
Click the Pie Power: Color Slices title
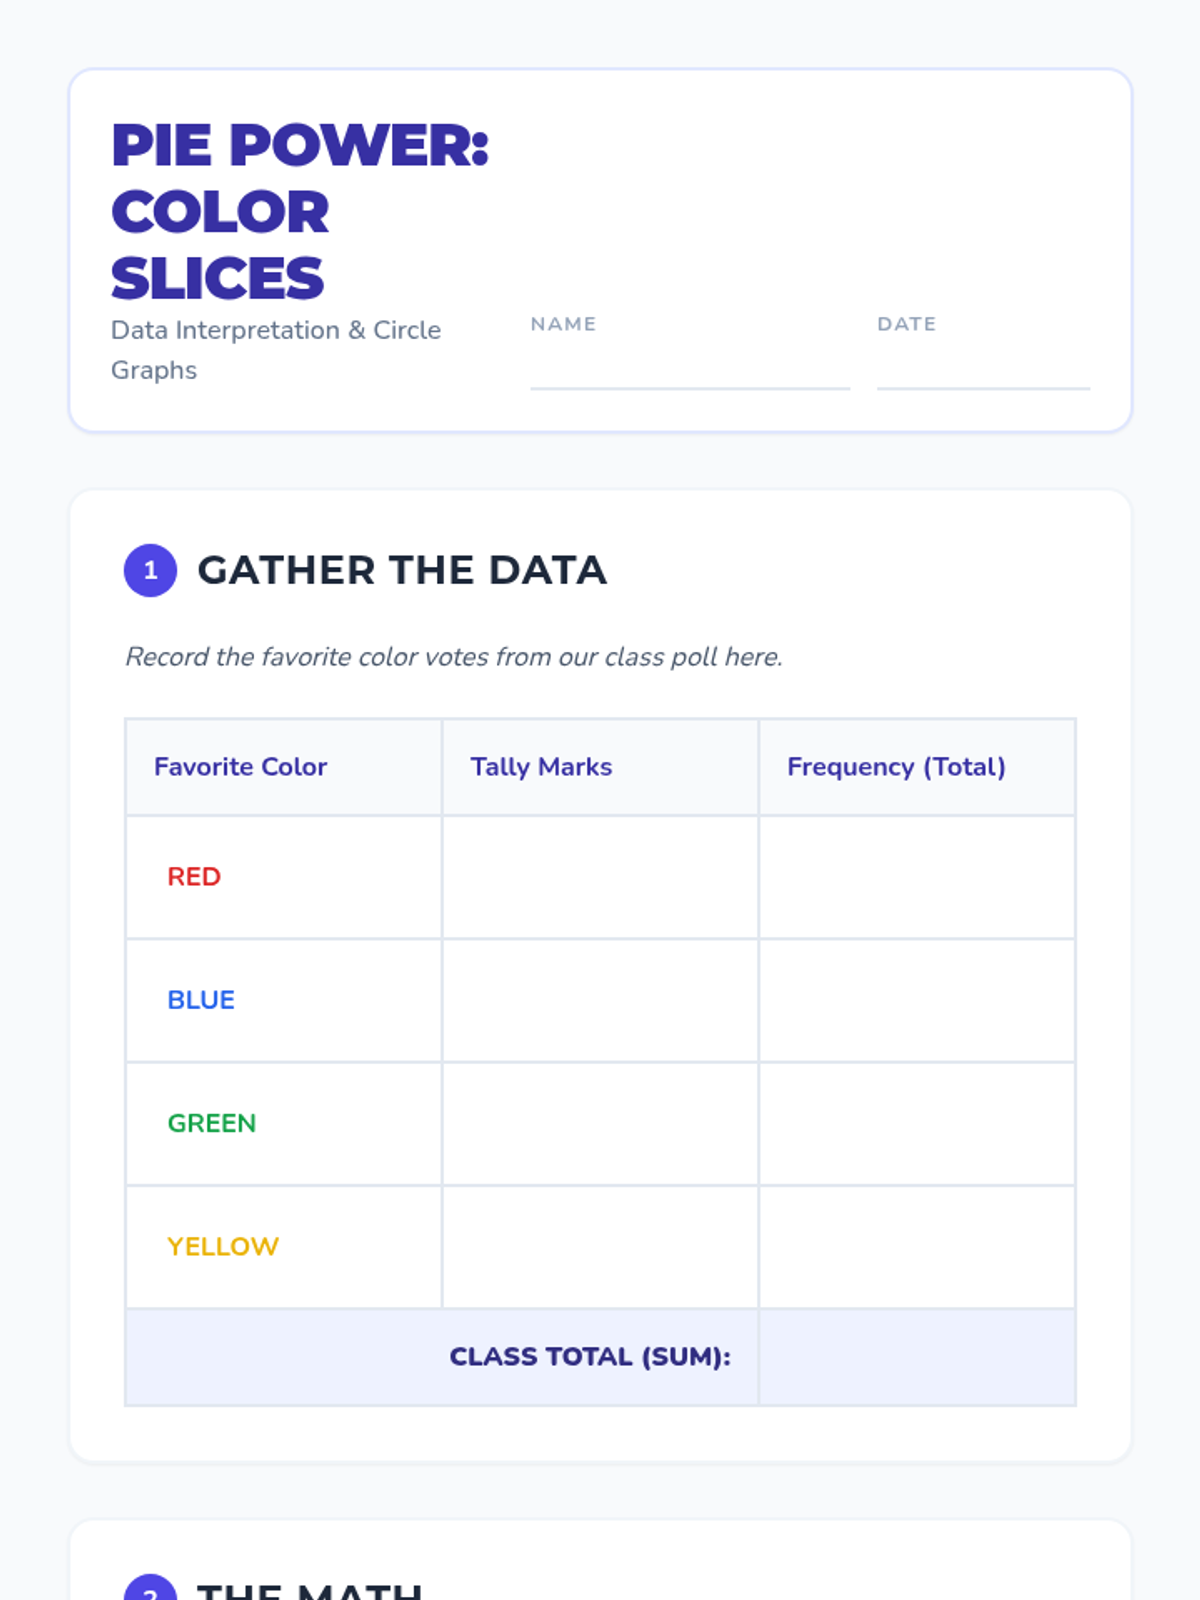(300, 211)
